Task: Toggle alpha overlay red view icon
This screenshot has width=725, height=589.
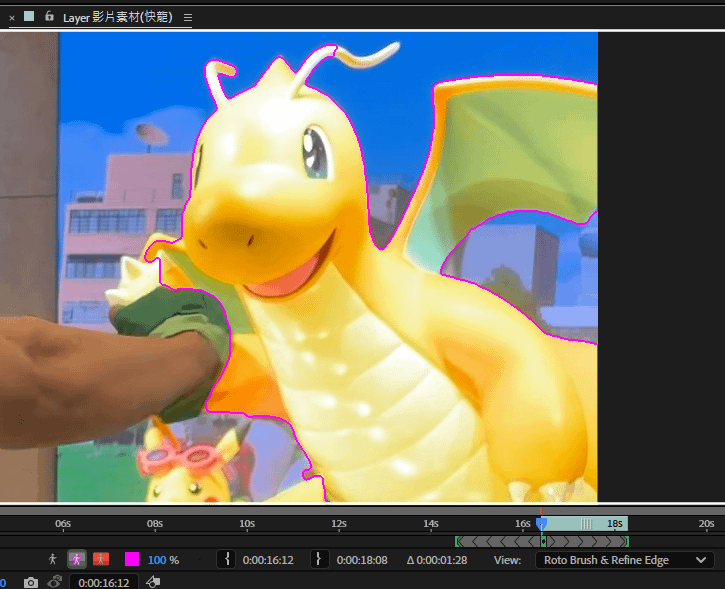Action: tap(101, 560)
